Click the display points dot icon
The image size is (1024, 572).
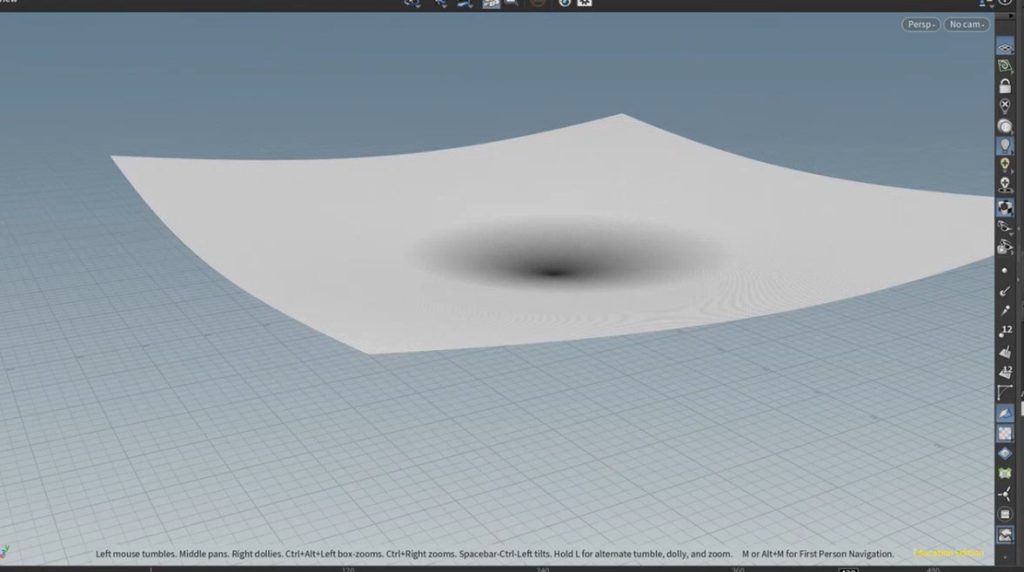click(x=1005, y=270)
